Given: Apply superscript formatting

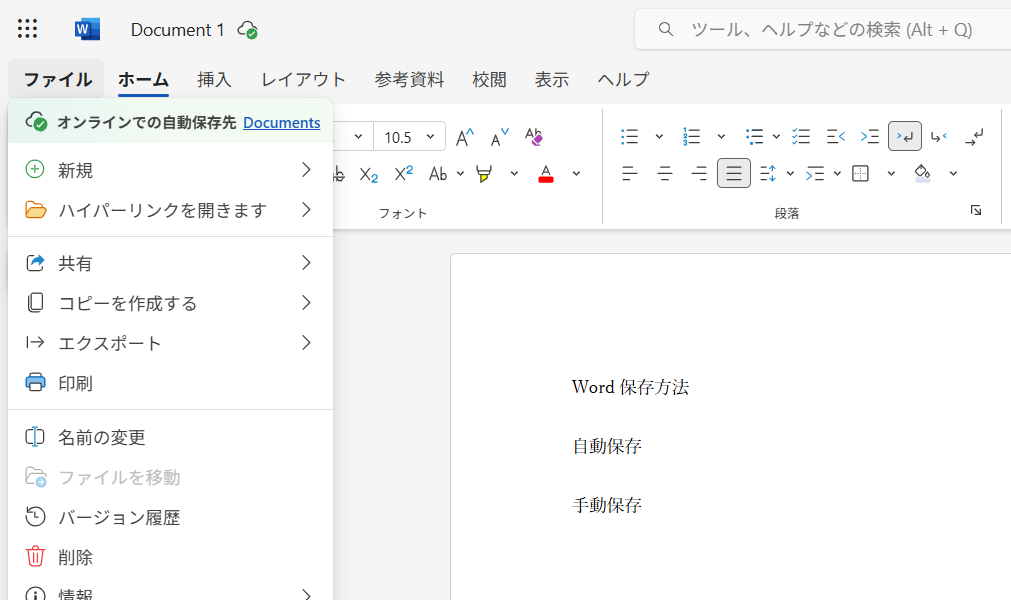Looking at the screenshot, I should pyautogui.click(x=404, y=174).
